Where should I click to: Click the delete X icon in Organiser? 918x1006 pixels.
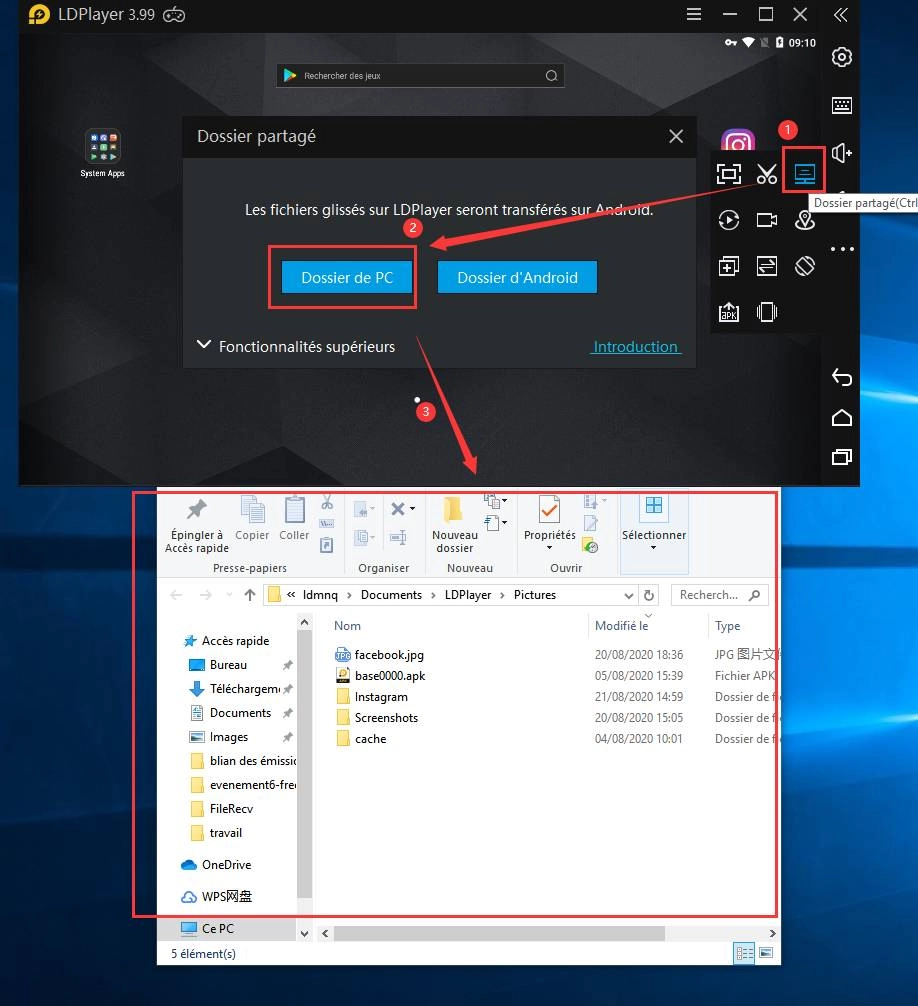pos(398,509)
